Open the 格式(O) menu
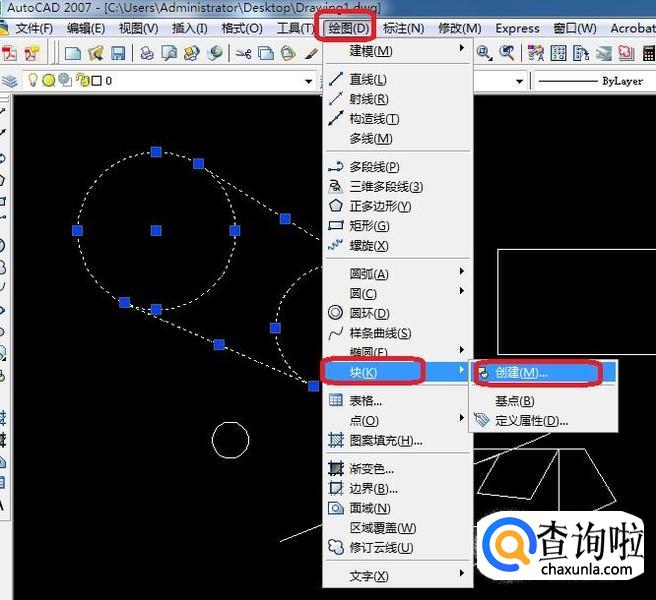 pos(242,28)
